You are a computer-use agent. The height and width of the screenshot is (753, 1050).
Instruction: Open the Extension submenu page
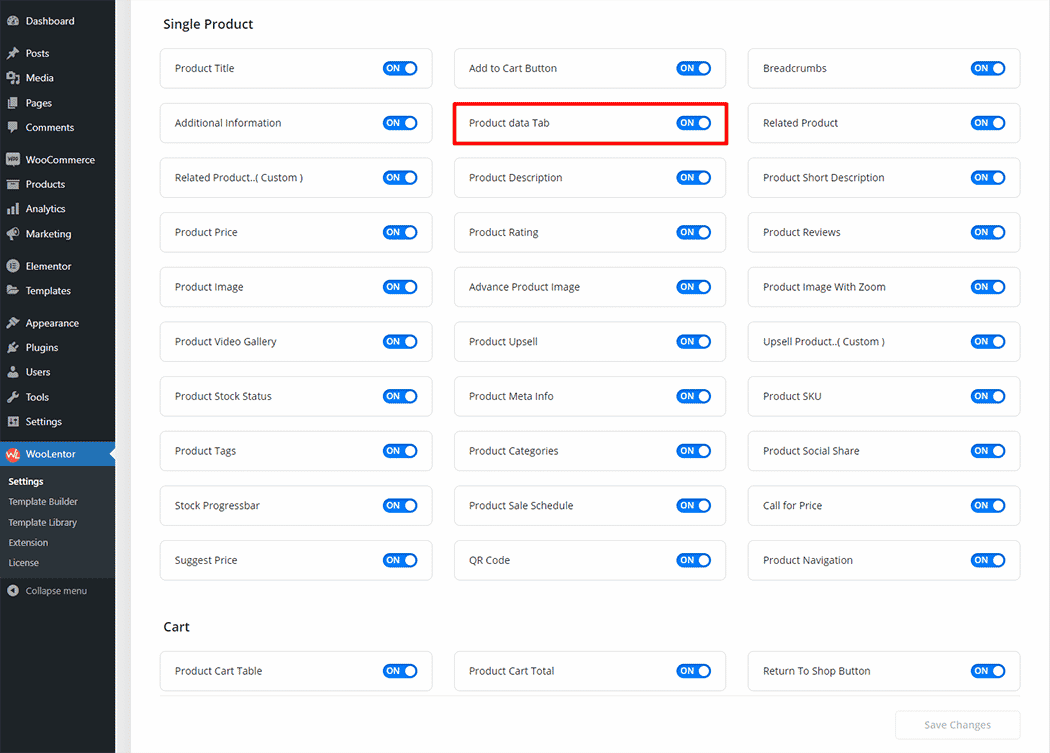click(28, 543)
